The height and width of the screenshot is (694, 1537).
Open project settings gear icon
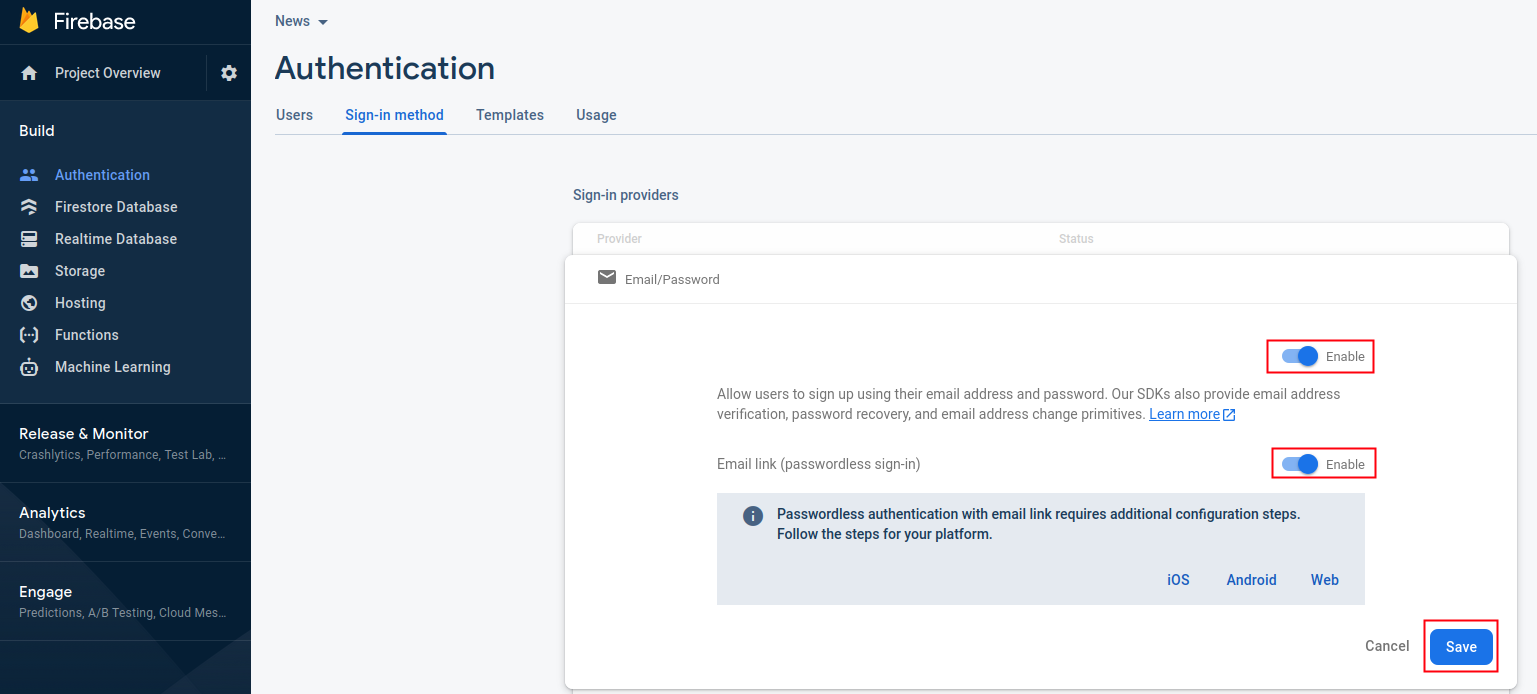[x=229, y=73]
